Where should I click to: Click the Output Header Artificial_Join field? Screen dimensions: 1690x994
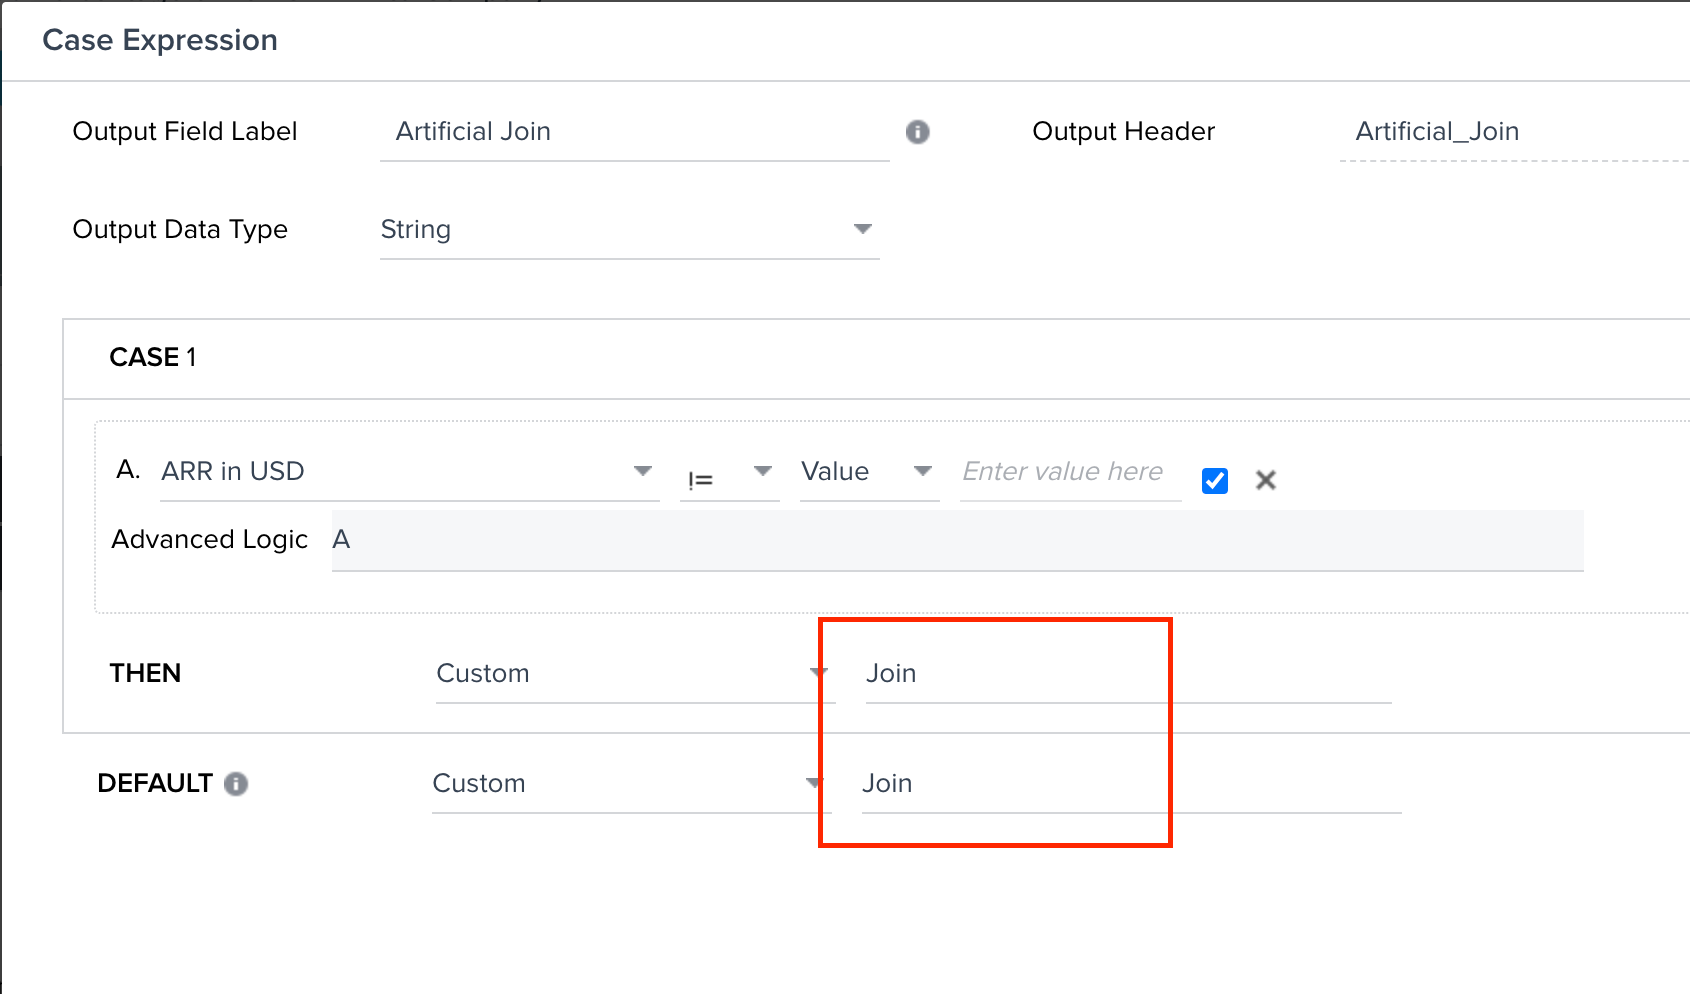click(1514, 132)
